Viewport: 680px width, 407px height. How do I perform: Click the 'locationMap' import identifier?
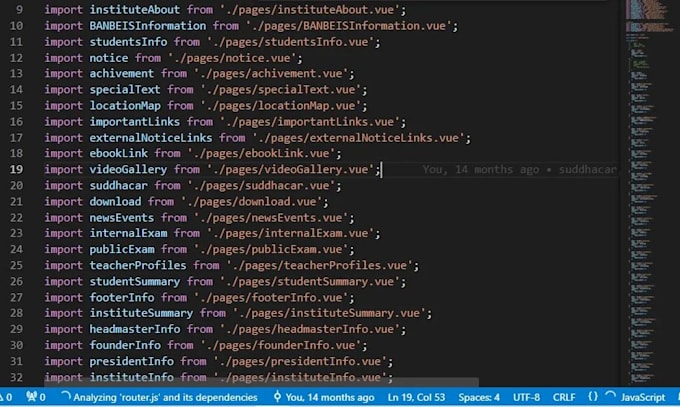coord(125,105)
